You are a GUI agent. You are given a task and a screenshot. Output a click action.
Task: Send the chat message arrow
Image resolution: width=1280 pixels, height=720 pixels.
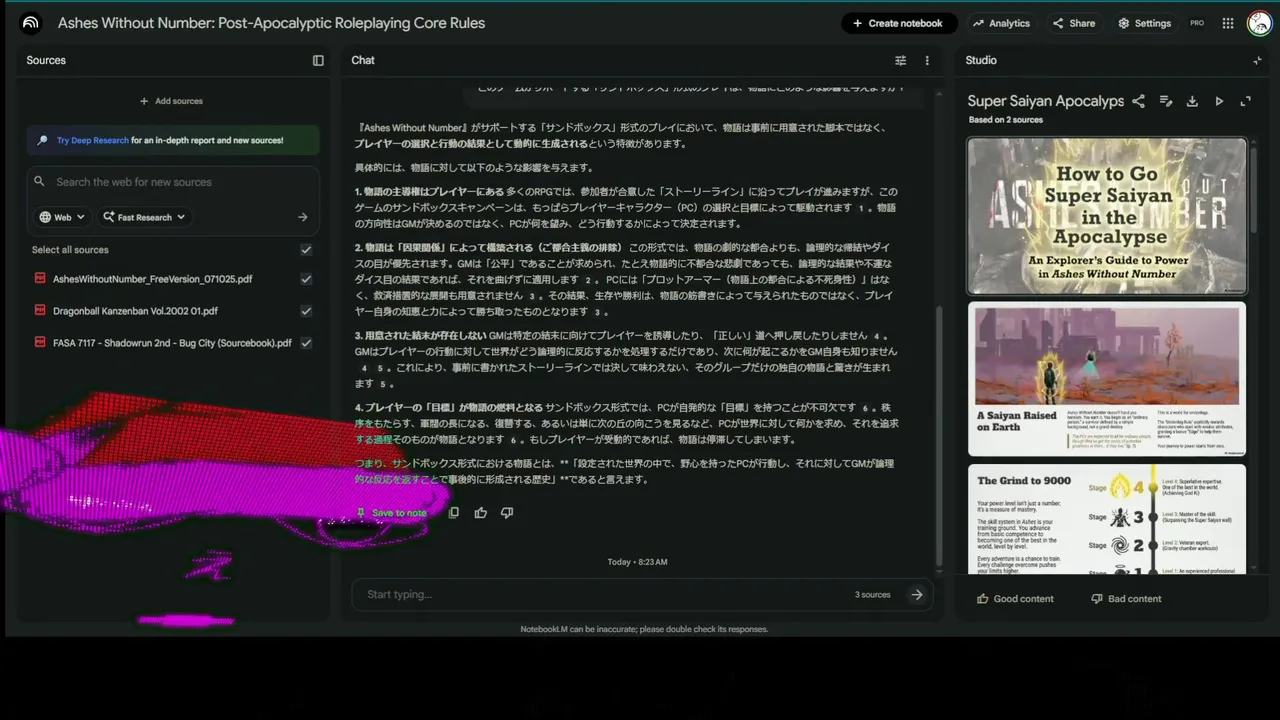tap(917, 594)
